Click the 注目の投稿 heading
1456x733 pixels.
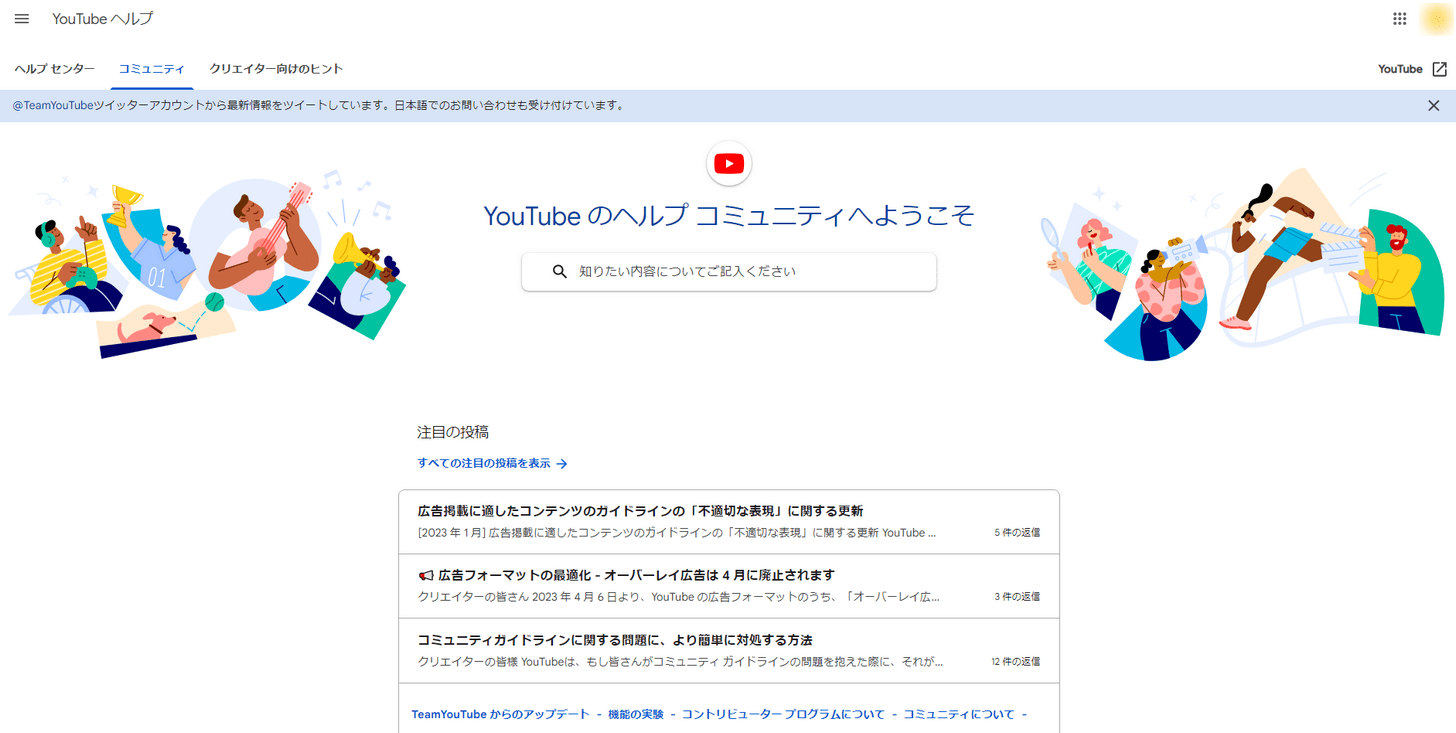pyautogui.click(x=453, y=432)
